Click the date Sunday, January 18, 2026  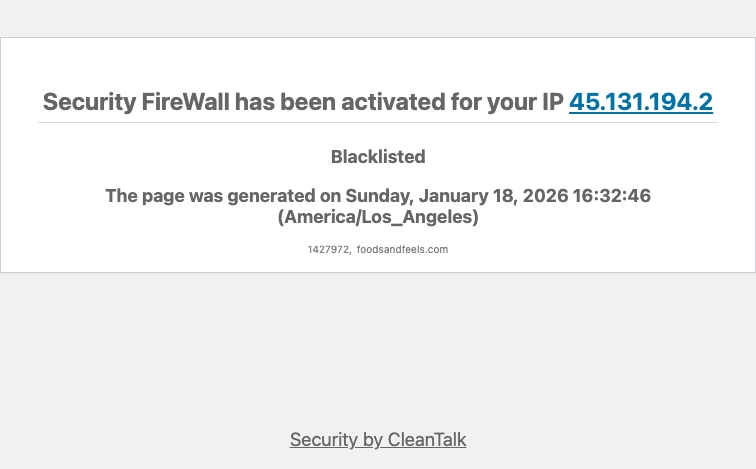456,196
